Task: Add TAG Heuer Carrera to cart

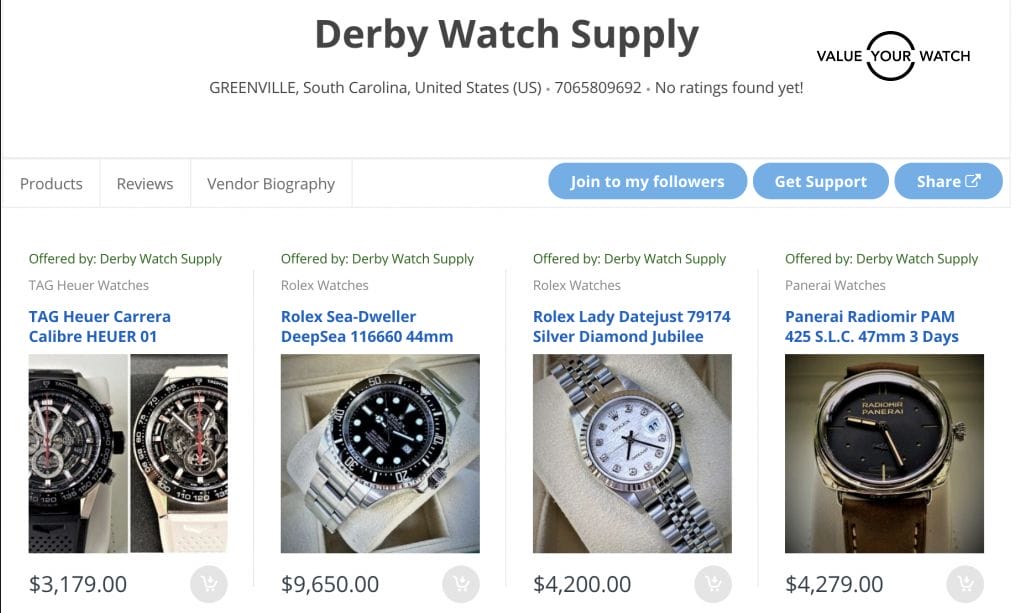Action: point(208,584)
